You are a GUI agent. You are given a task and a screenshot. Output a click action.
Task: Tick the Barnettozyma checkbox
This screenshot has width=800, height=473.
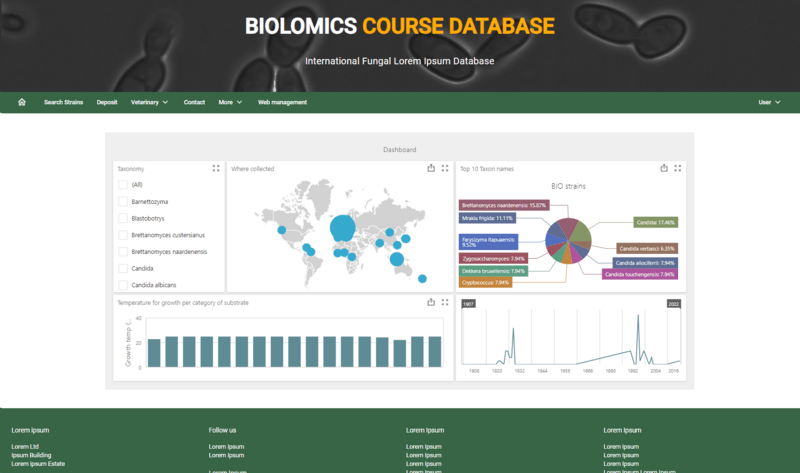pos(123,202)
